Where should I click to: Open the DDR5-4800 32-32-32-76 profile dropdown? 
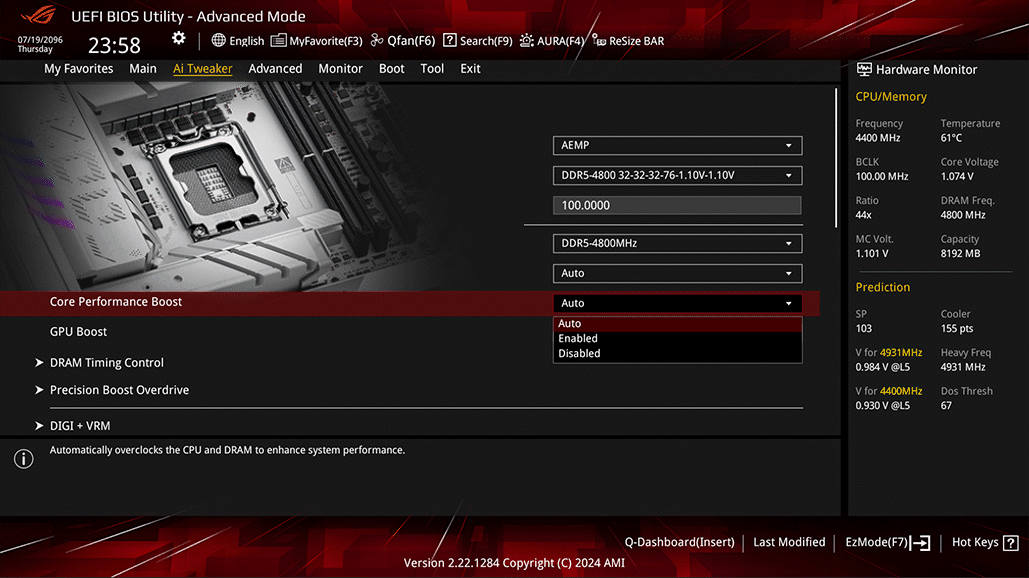[x=677, y=176]
